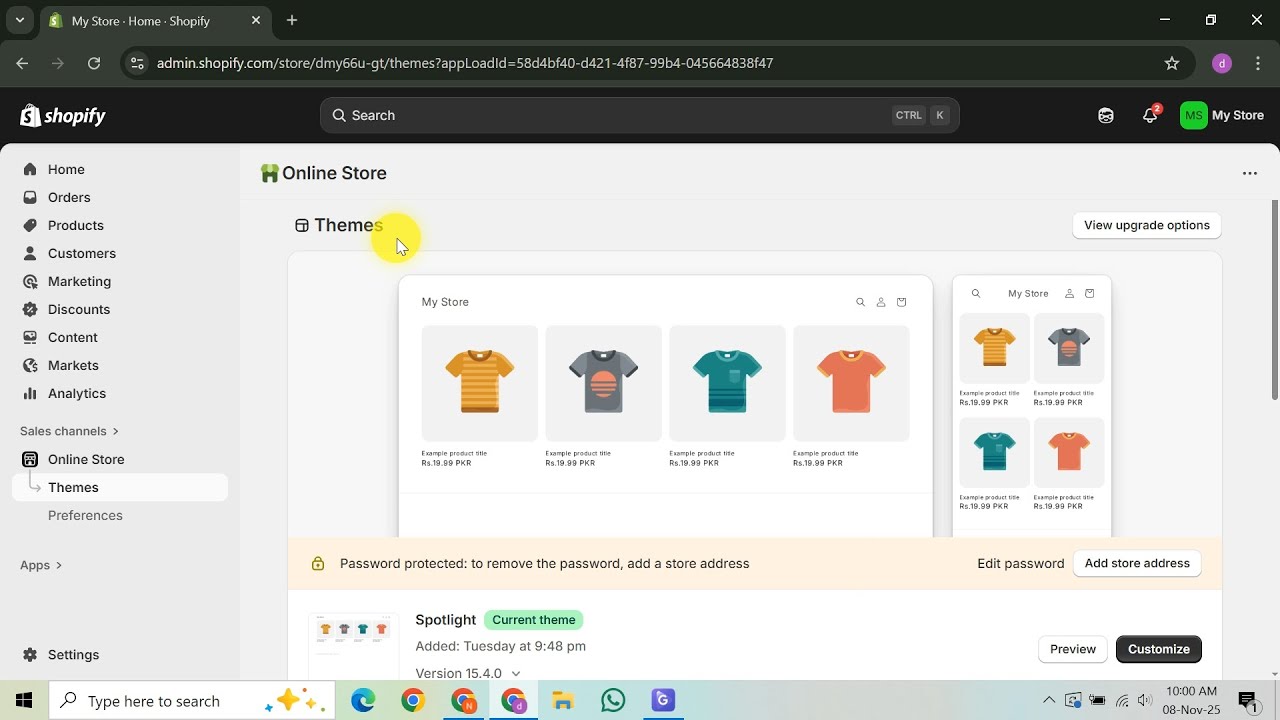
Task: Click the Settings gear icon
Action: click(x=30, y=654)
